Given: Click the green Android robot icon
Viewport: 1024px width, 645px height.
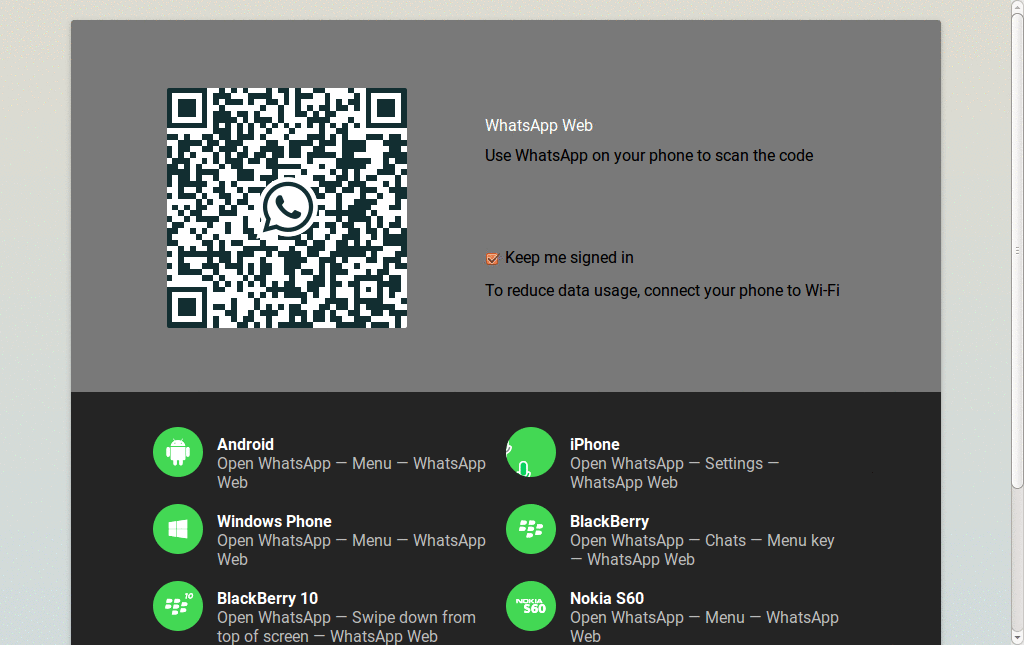Looking at the screenshot, I should pyautogui.click(x=178, y=451).
